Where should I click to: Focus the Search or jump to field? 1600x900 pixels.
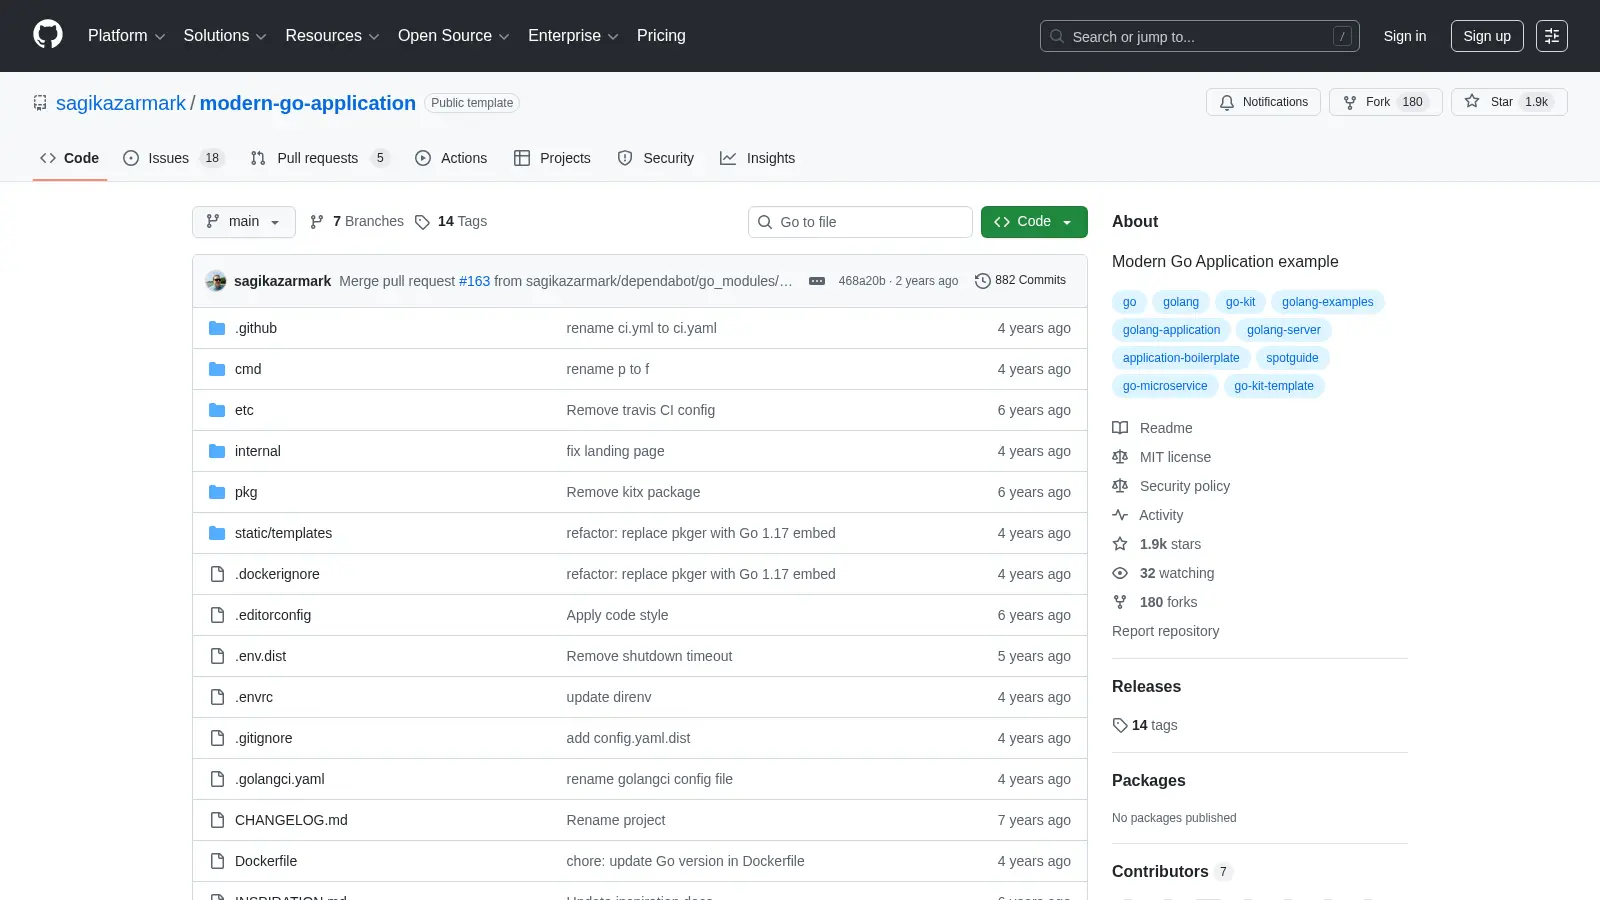click(x=1199, y=36)
